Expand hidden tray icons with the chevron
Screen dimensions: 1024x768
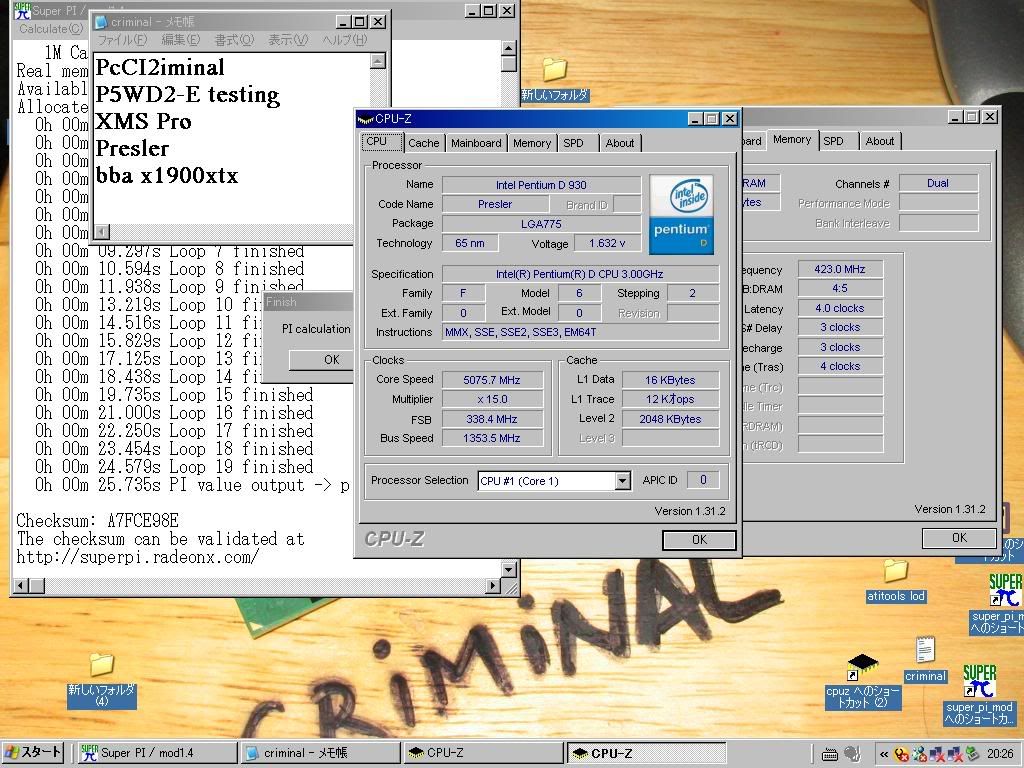pos(884,754)
